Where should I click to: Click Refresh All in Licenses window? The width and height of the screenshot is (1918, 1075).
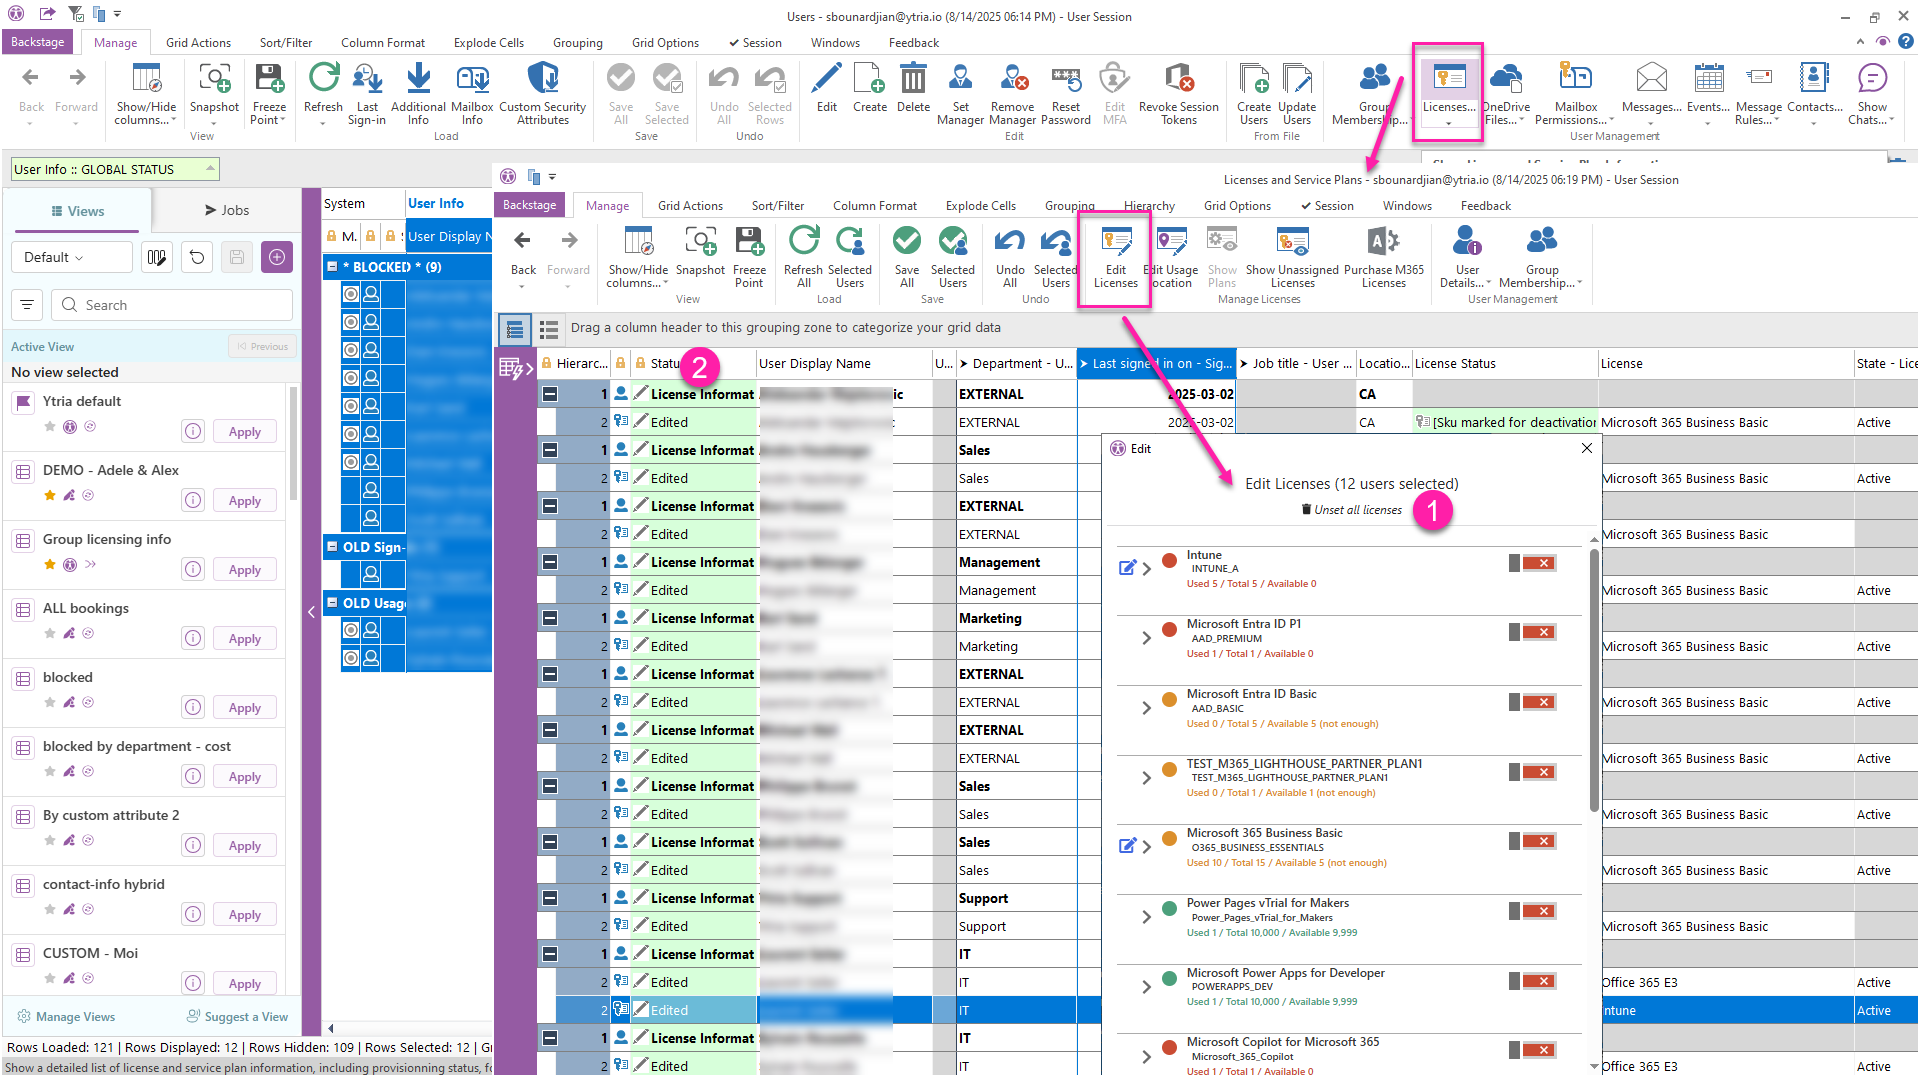[803, 257]
